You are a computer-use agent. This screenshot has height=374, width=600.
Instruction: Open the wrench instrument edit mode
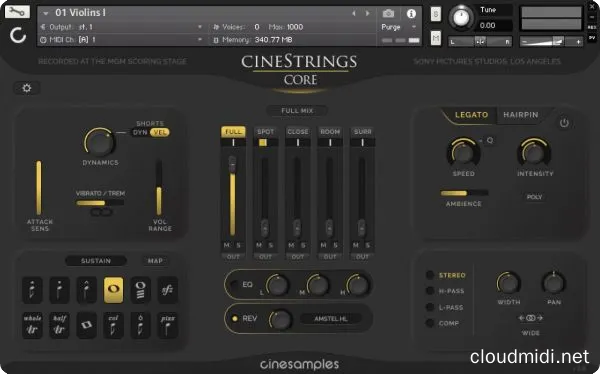[17, 11]
